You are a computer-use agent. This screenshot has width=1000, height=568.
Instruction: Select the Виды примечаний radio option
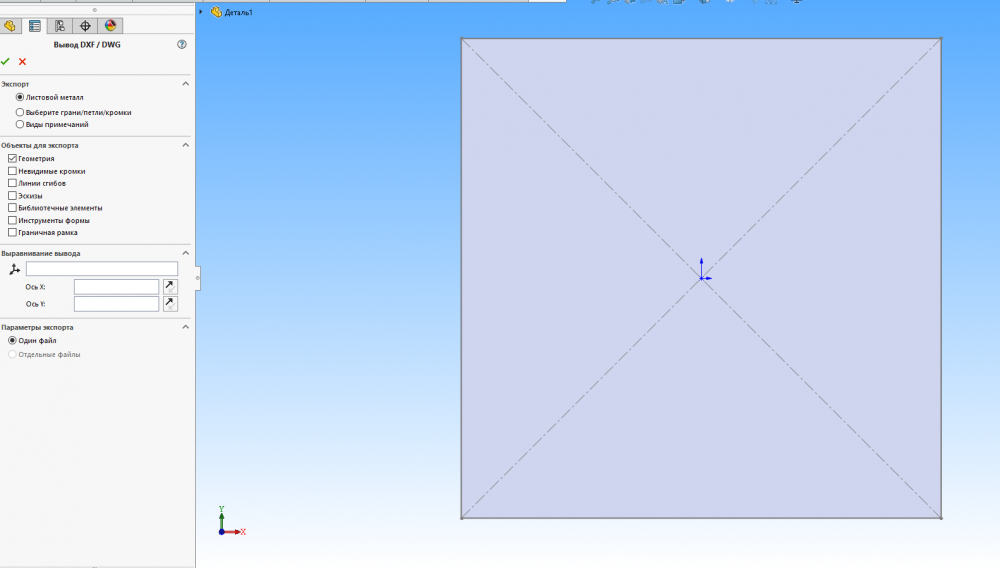click(x=20, y=124)
